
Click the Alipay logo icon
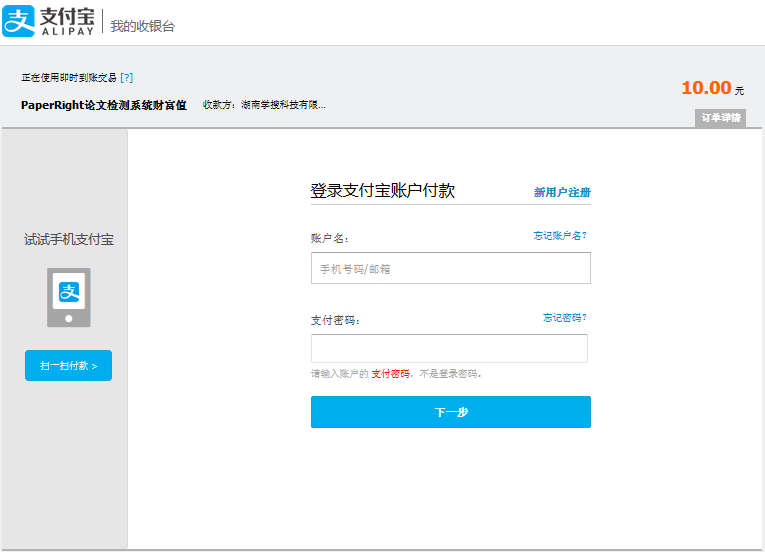(19, 22)
